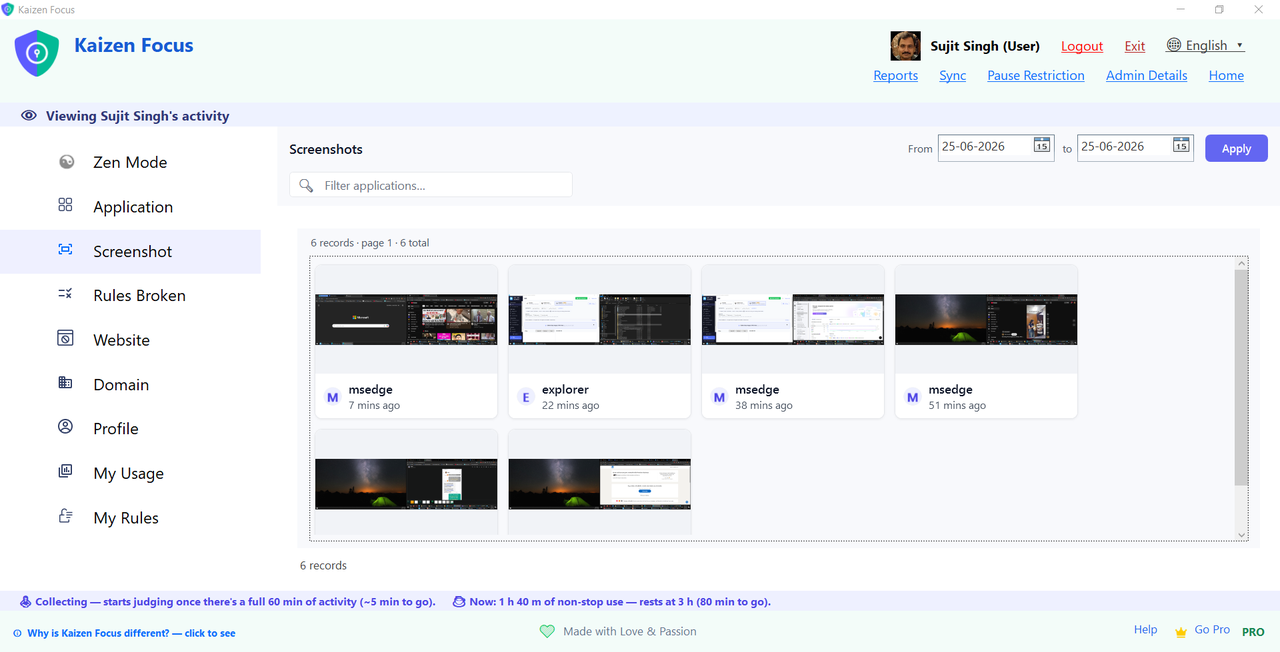
Task: Click Why is Kaizen Focus different link
Action: point(131,633)
